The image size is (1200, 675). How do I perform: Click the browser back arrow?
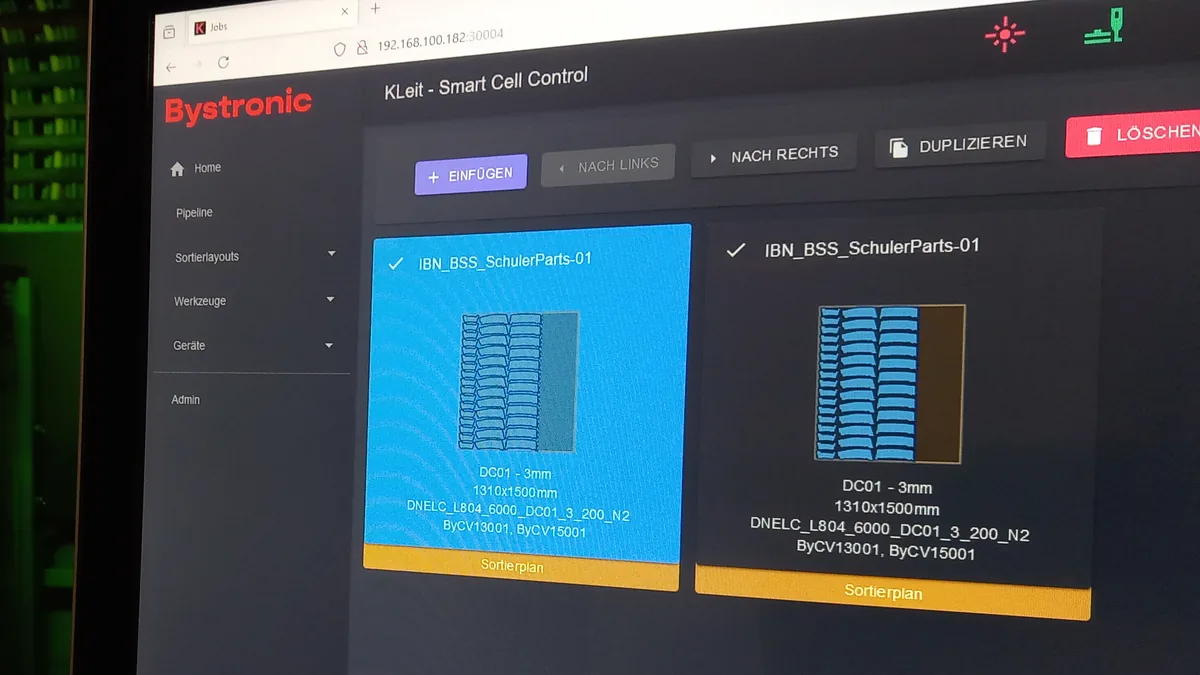coord(171,67)
